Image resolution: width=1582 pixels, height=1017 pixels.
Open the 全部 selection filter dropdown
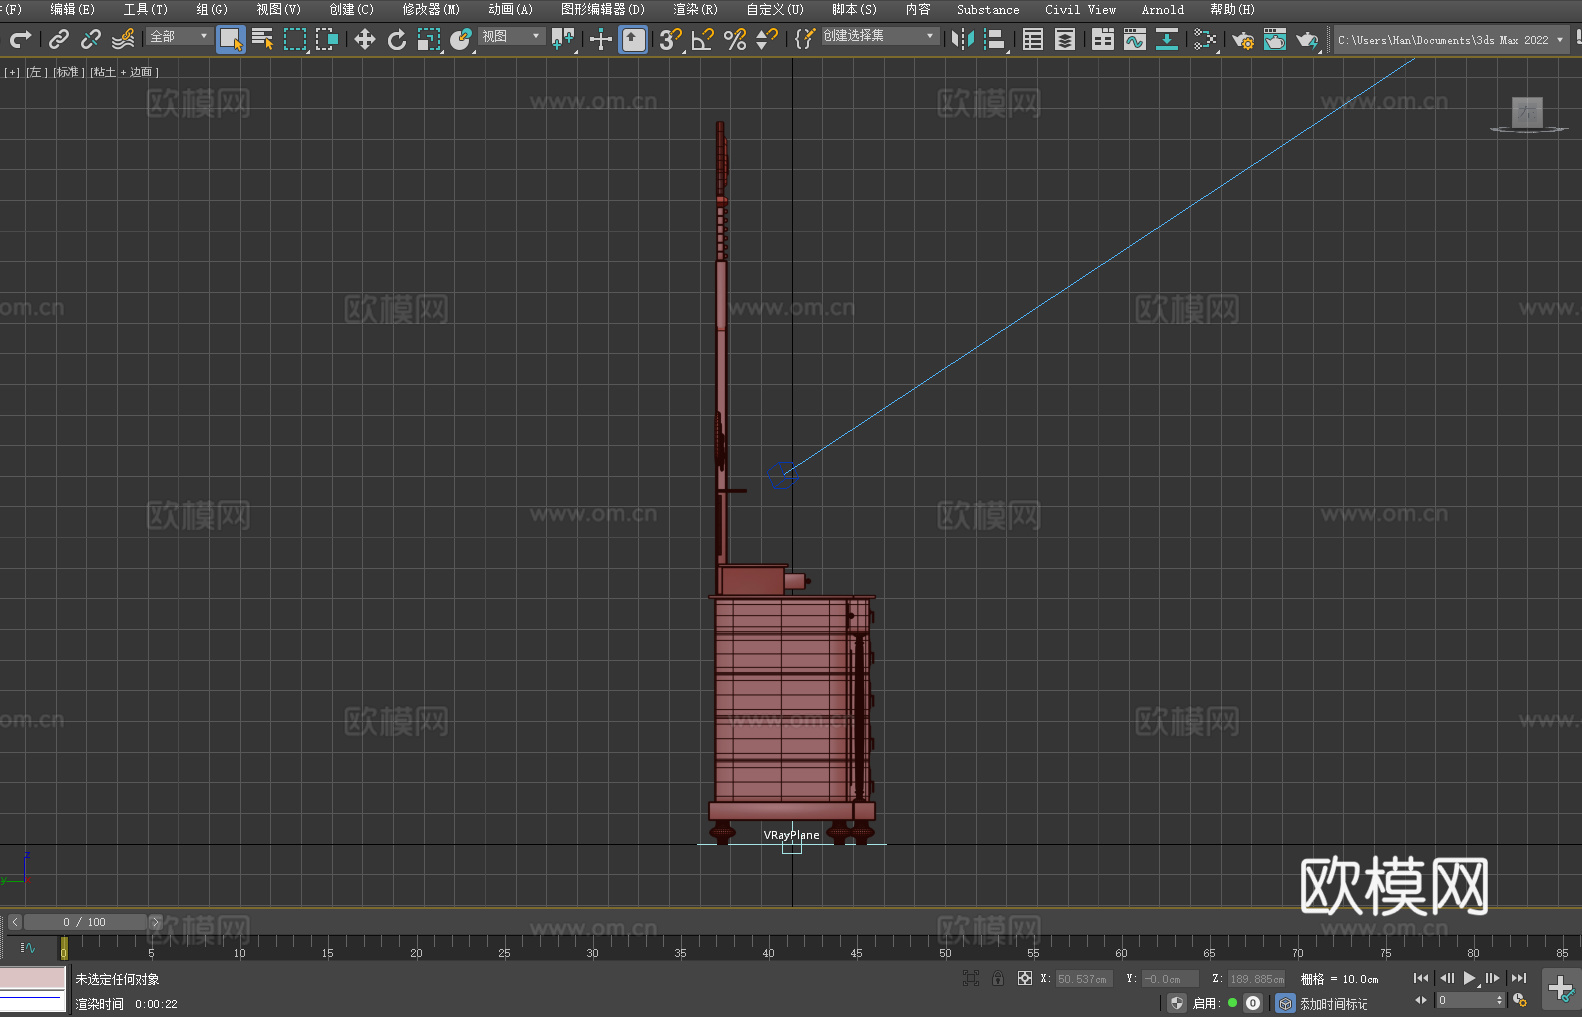coord(179,36)
